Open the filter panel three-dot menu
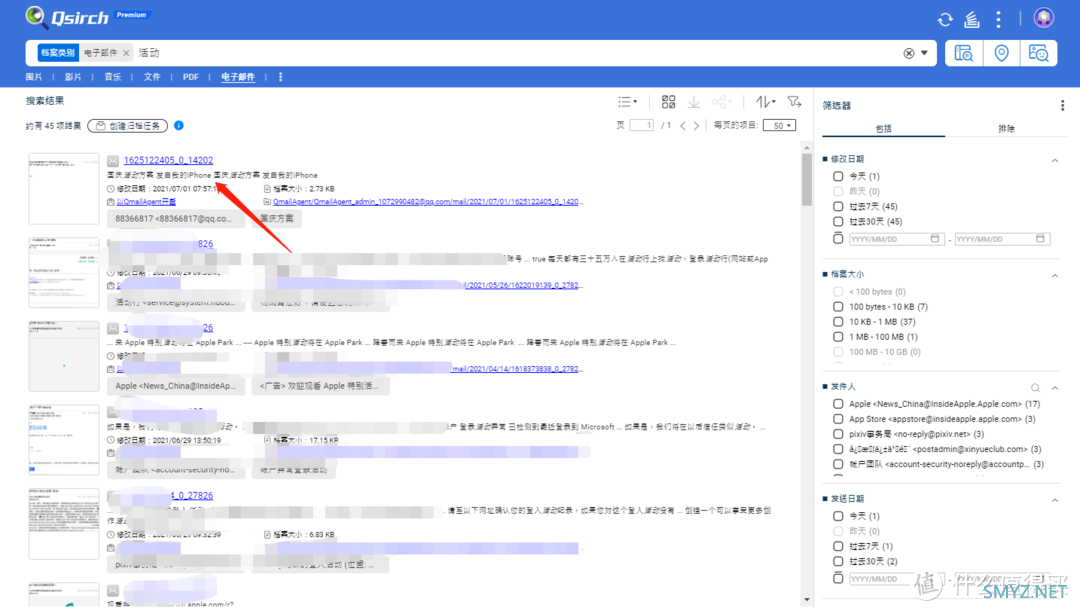The width and height of the screenshot is (1080, 611). click(x=1062, y=105)
